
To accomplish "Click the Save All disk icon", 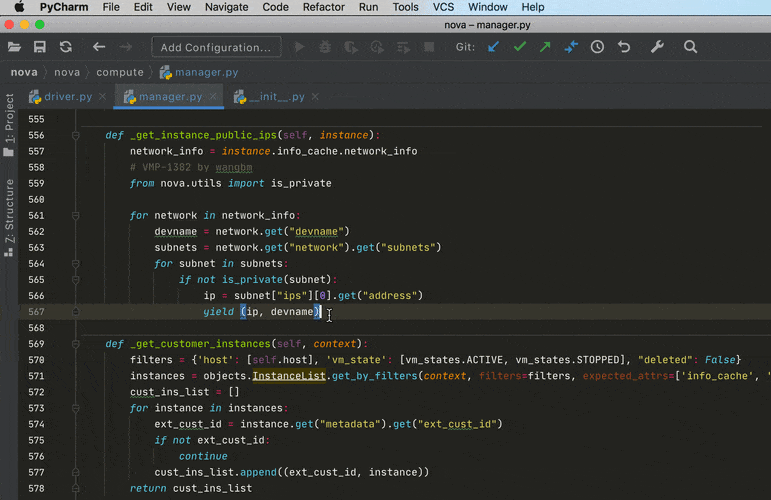I will (x=40, y=47).
